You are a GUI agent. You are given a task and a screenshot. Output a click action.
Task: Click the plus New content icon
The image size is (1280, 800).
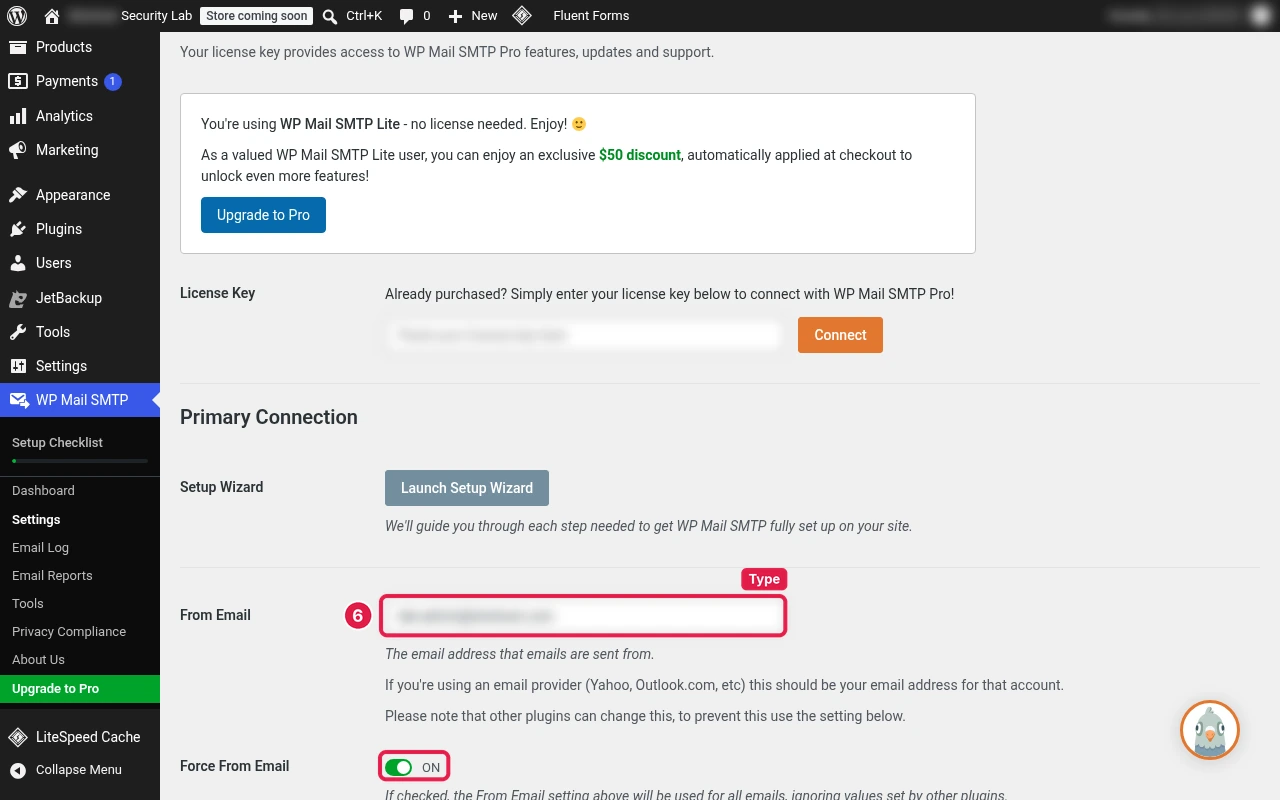[455, 16]
